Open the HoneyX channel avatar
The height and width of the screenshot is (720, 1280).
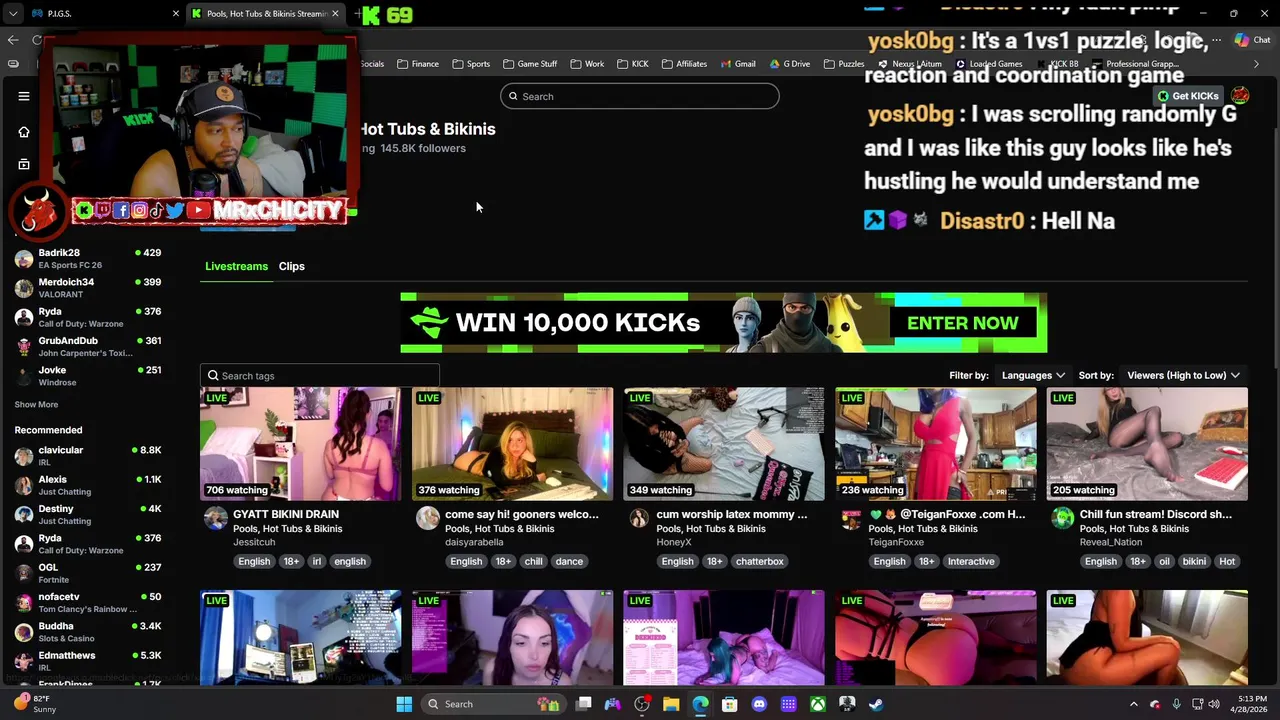point(639,518)
